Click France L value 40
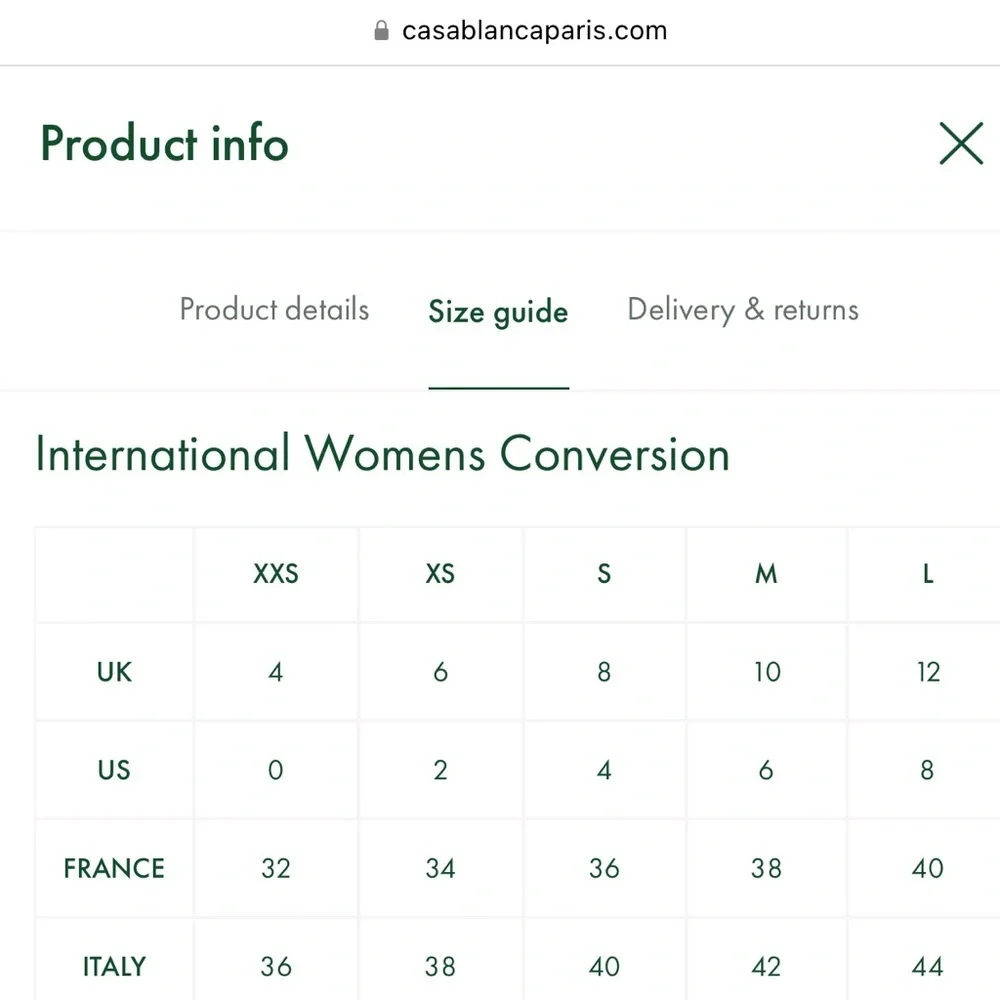1000x1000 pixels. click(928, 869)
